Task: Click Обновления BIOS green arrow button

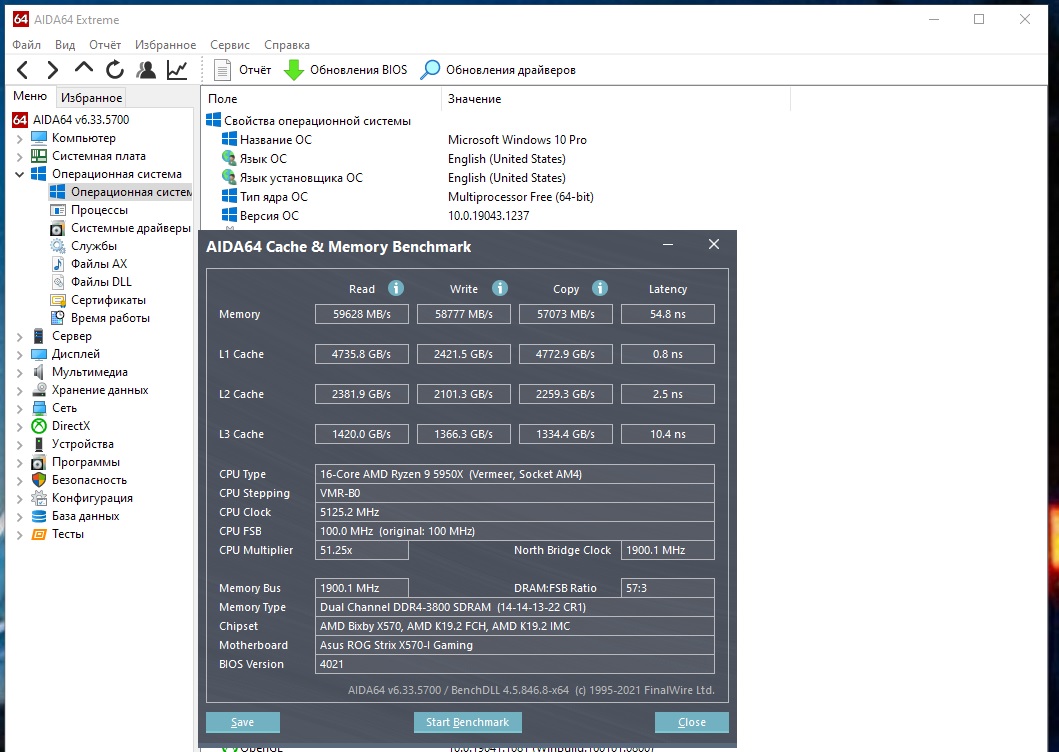Action: [345, 70]
